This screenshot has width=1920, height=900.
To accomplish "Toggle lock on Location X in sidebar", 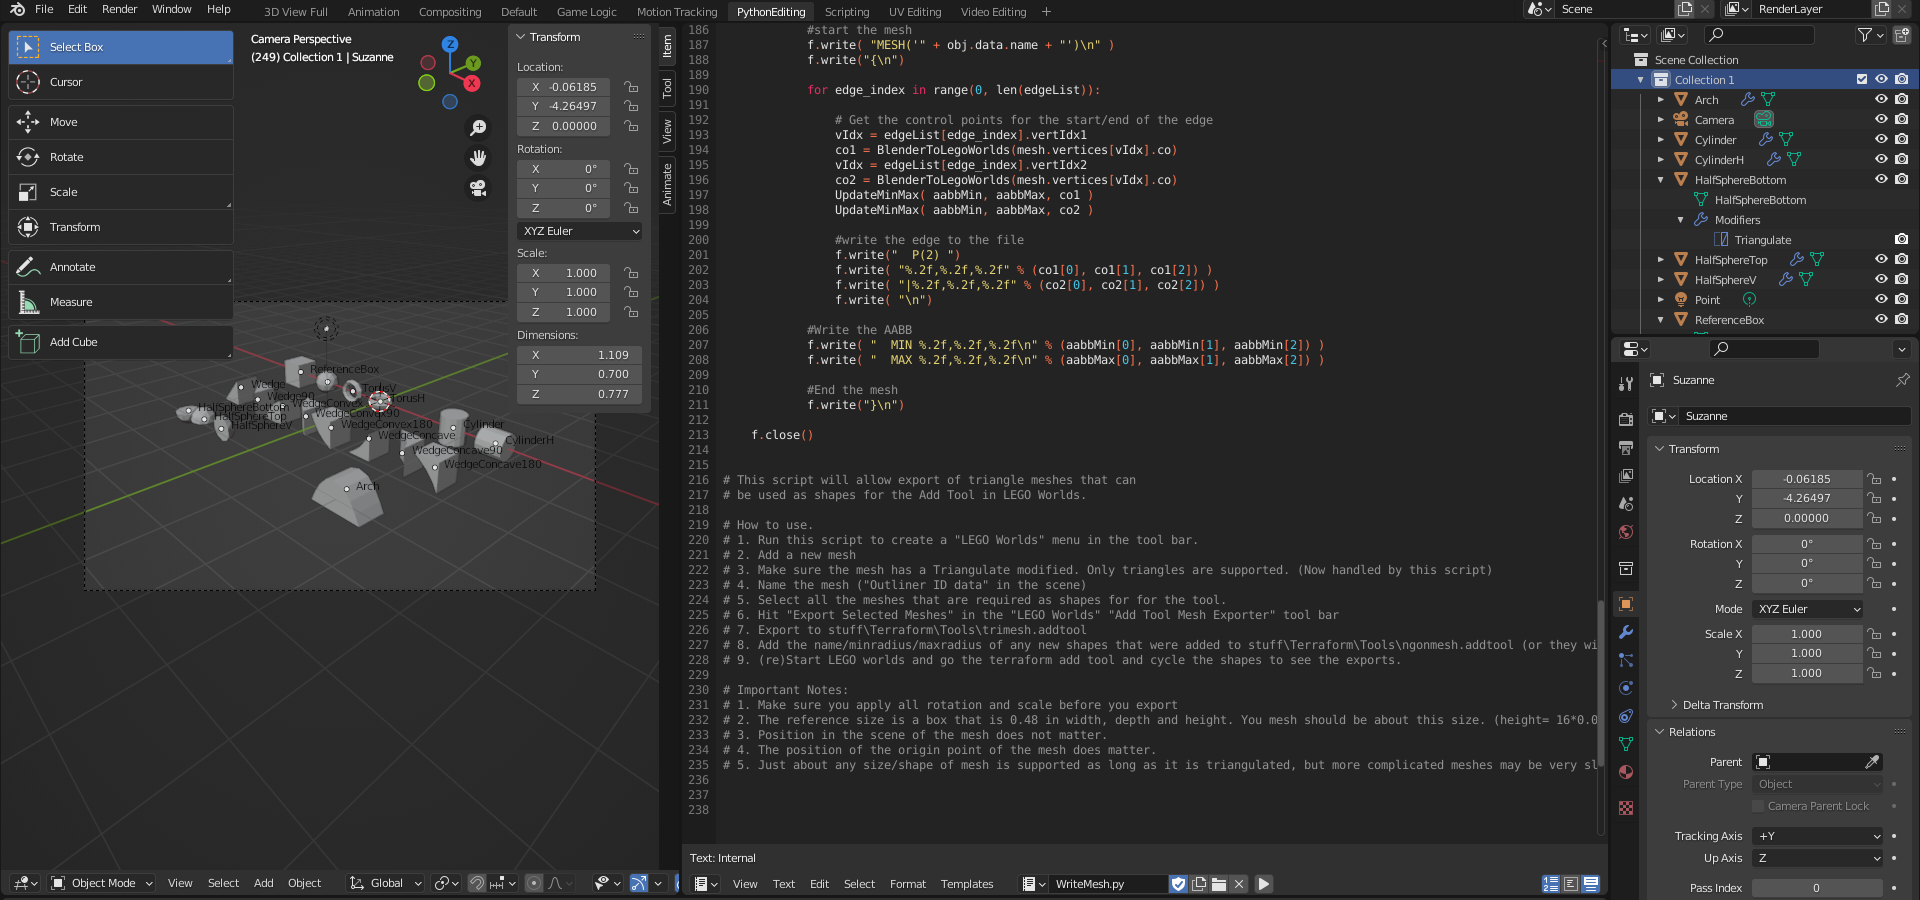I will tap(631, 87).
